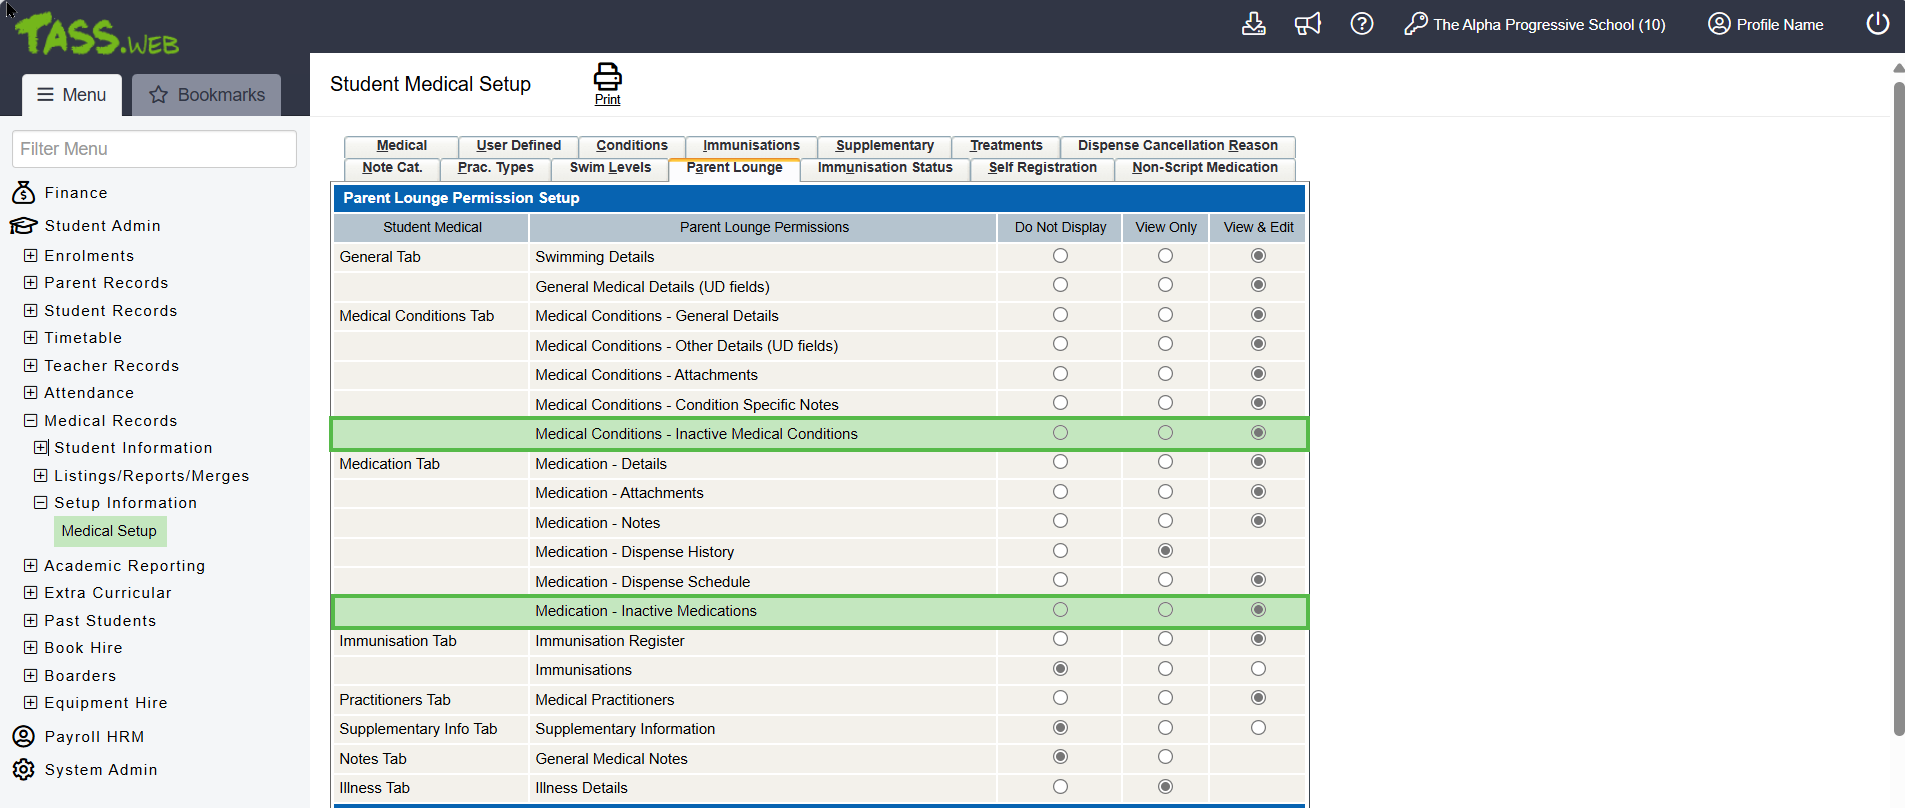
Task: Set Immunisations to View Only
Action: pyautogui.click(x=1165, y=669)
